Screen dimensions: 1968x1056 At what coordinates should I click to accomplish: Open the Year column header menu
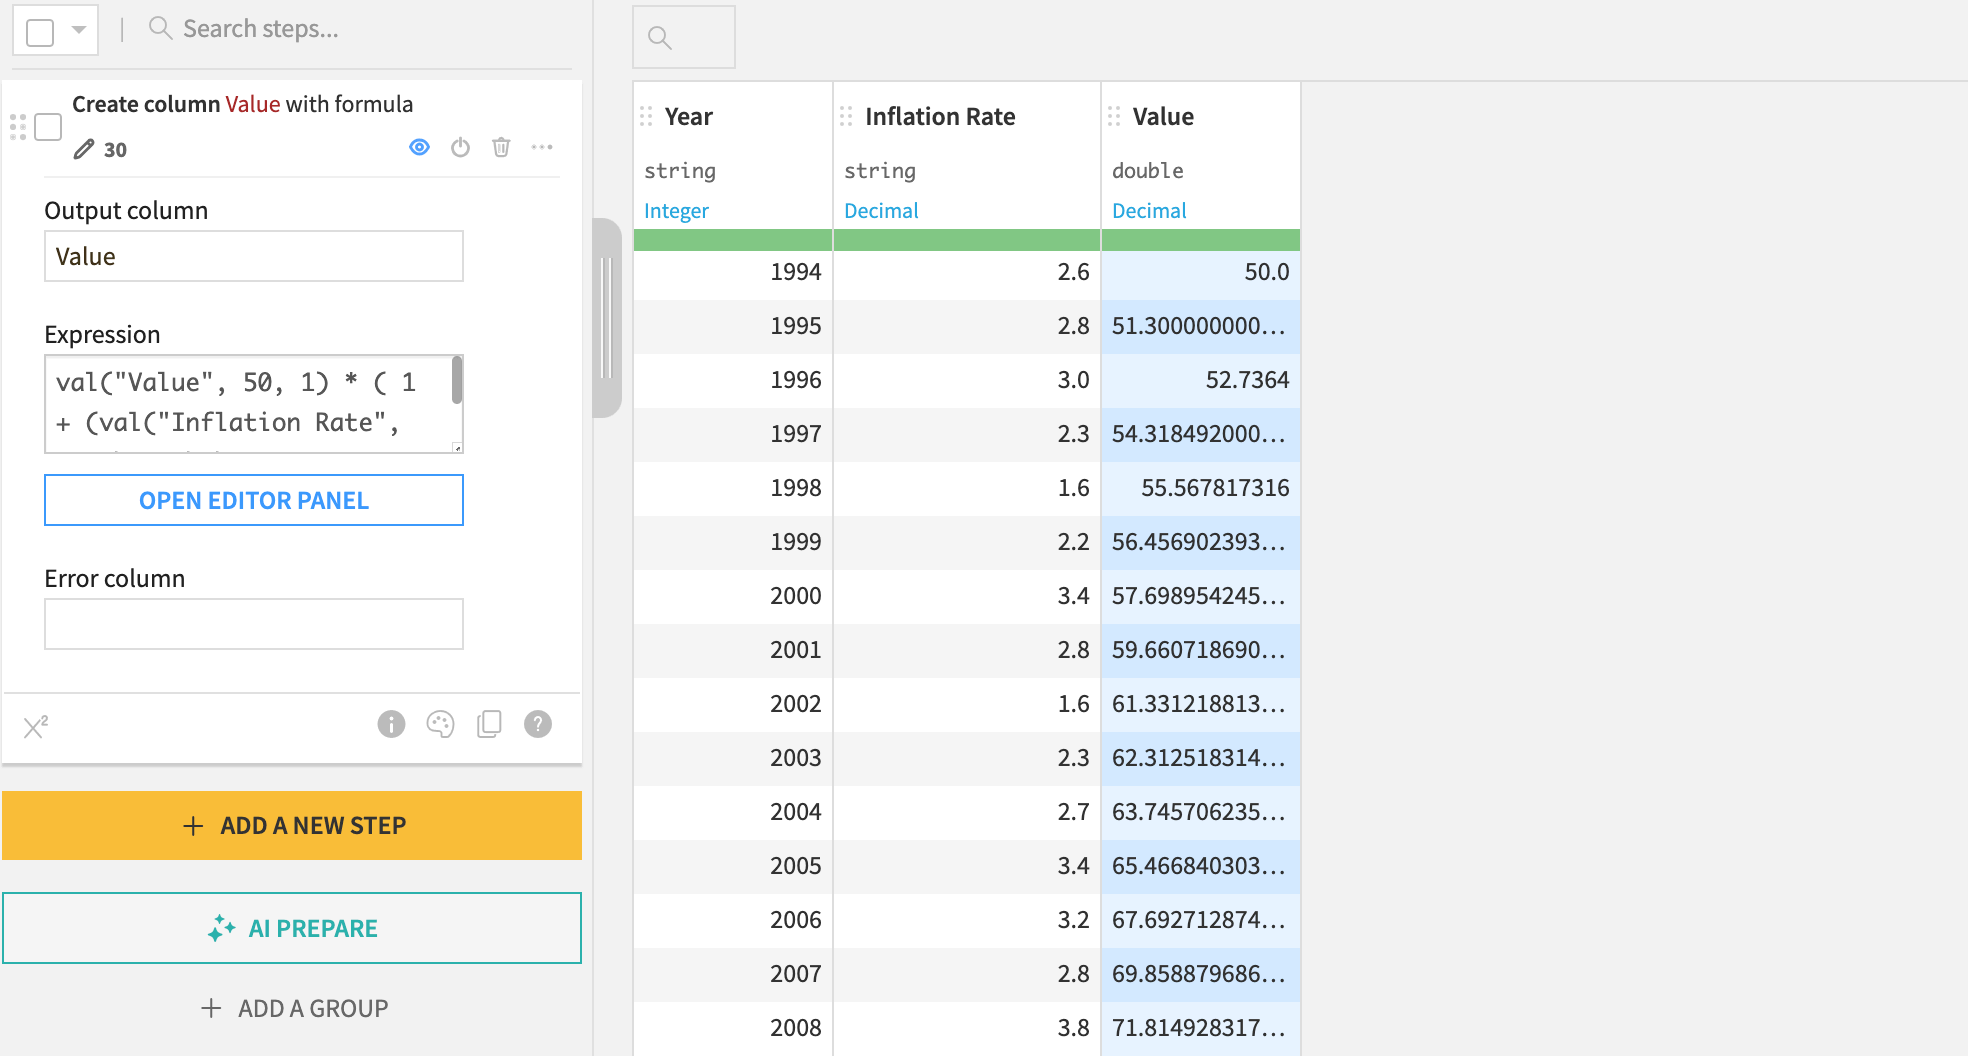688,117
